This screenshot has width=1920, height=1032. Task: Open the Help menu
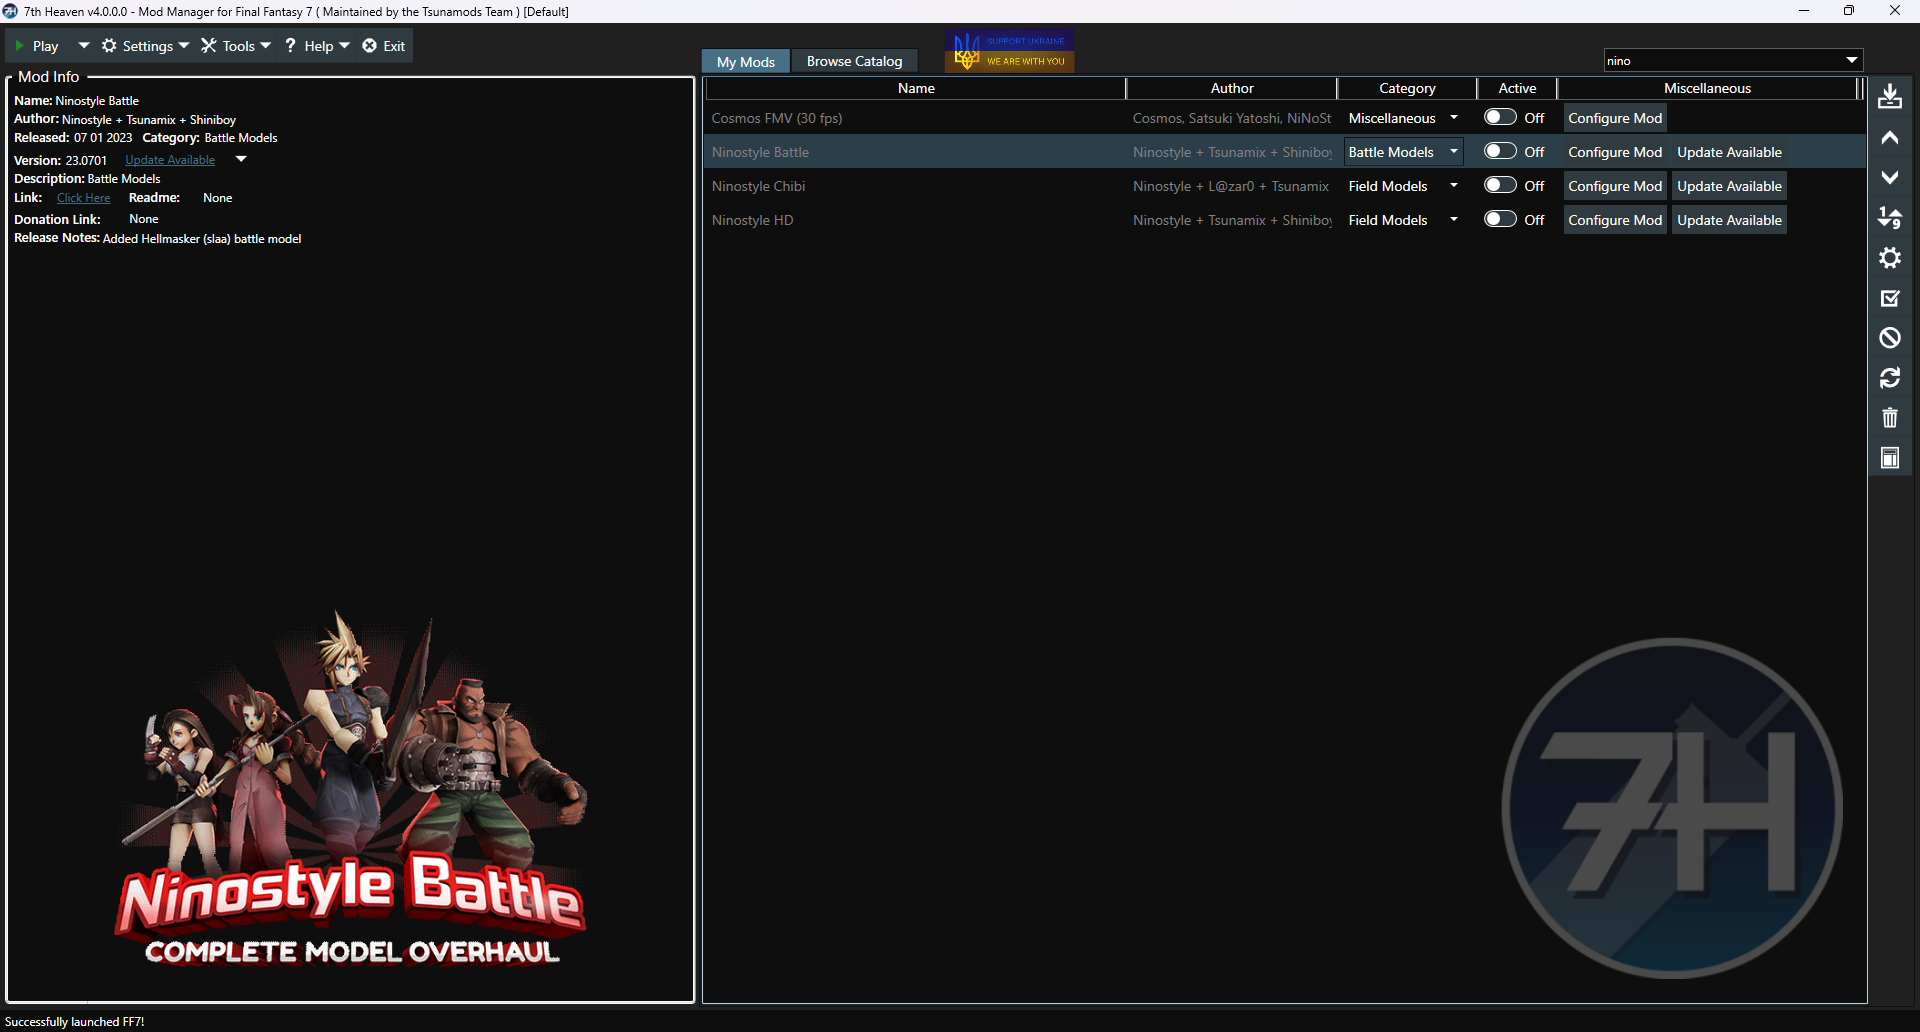(x=318, y=46)
